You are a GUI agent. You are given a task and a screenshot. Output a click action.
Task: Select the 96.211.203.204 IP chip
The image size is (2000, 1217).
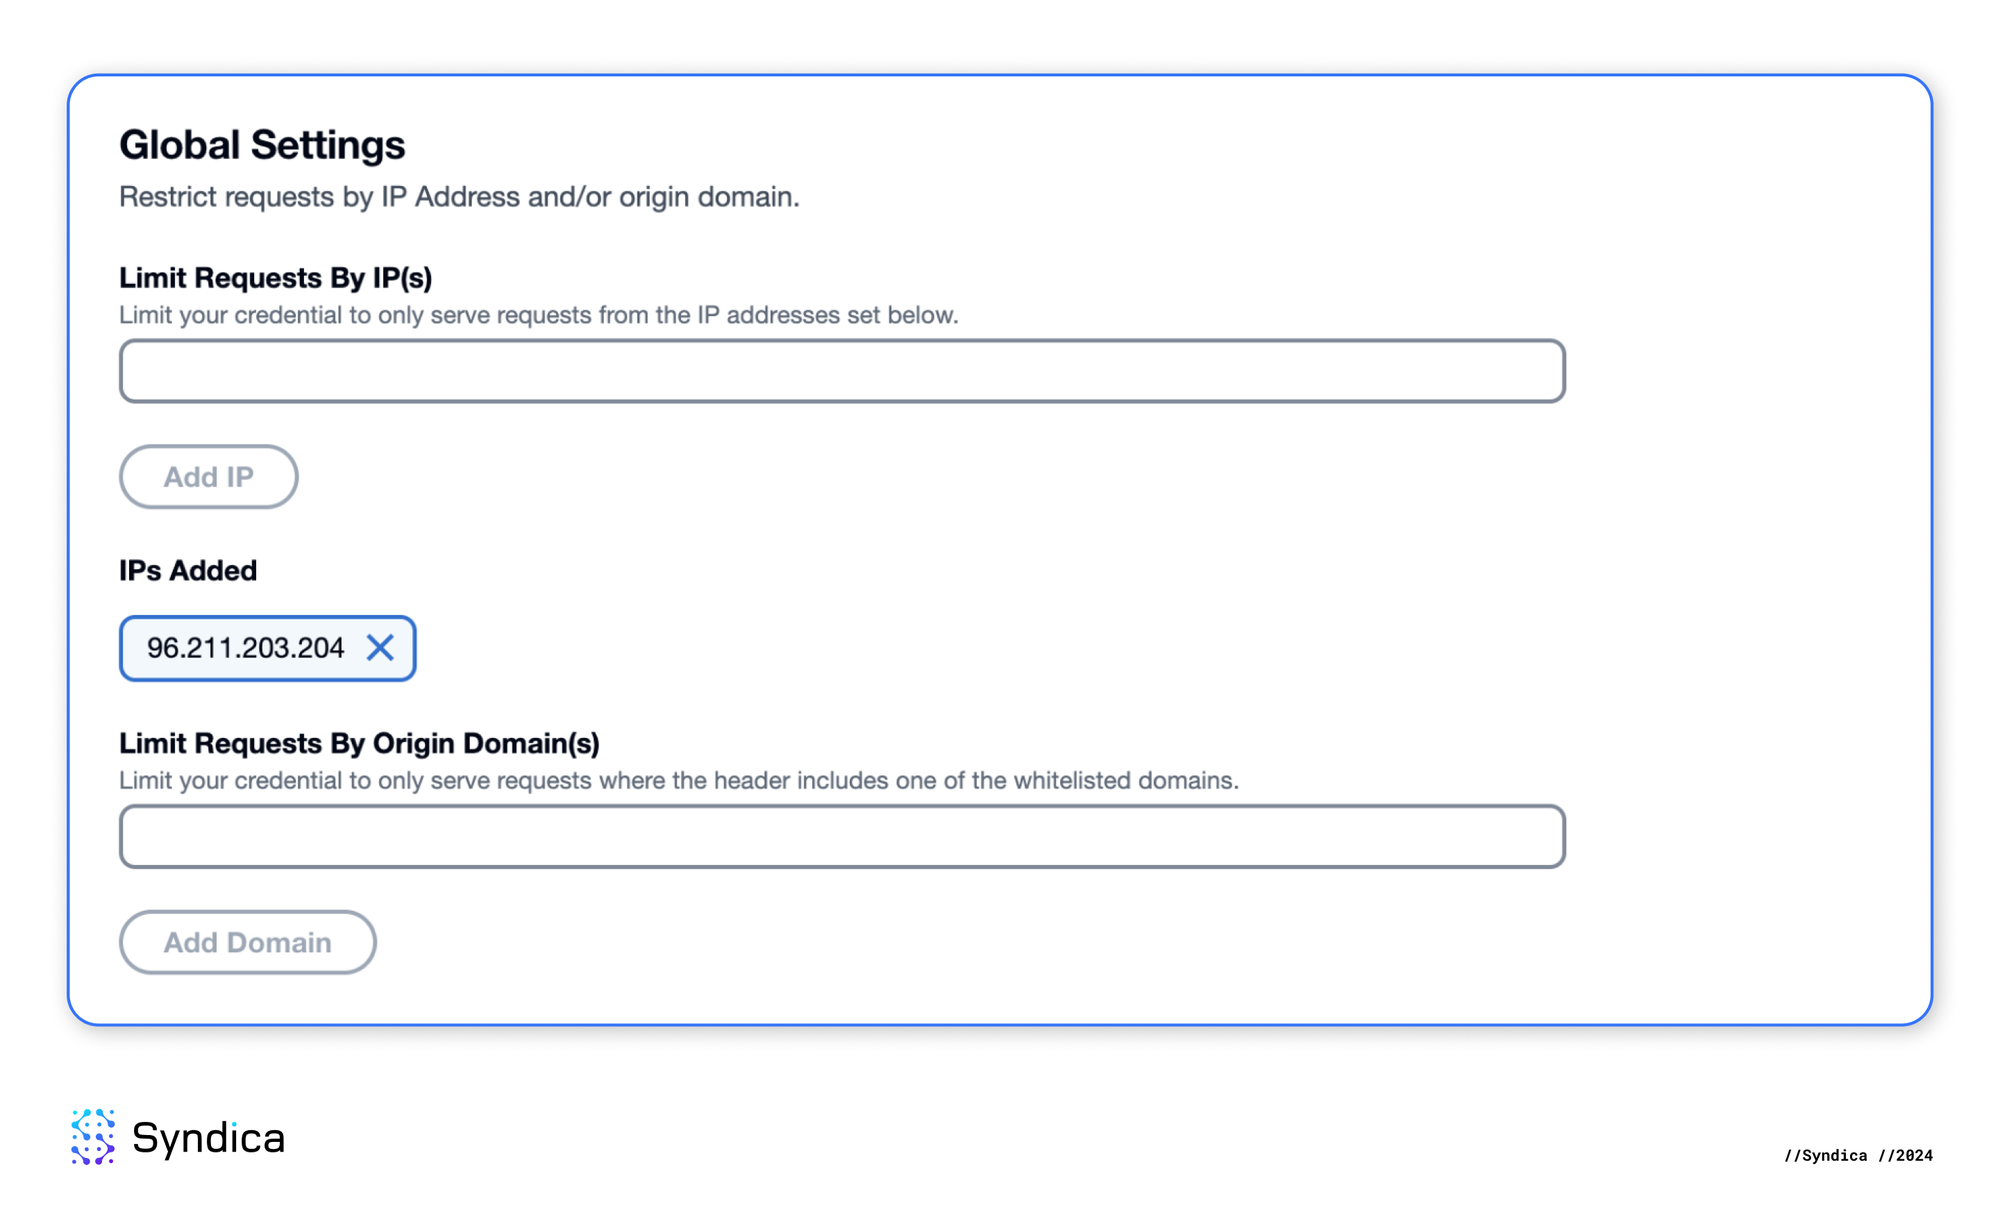click(x=246, y=648)
